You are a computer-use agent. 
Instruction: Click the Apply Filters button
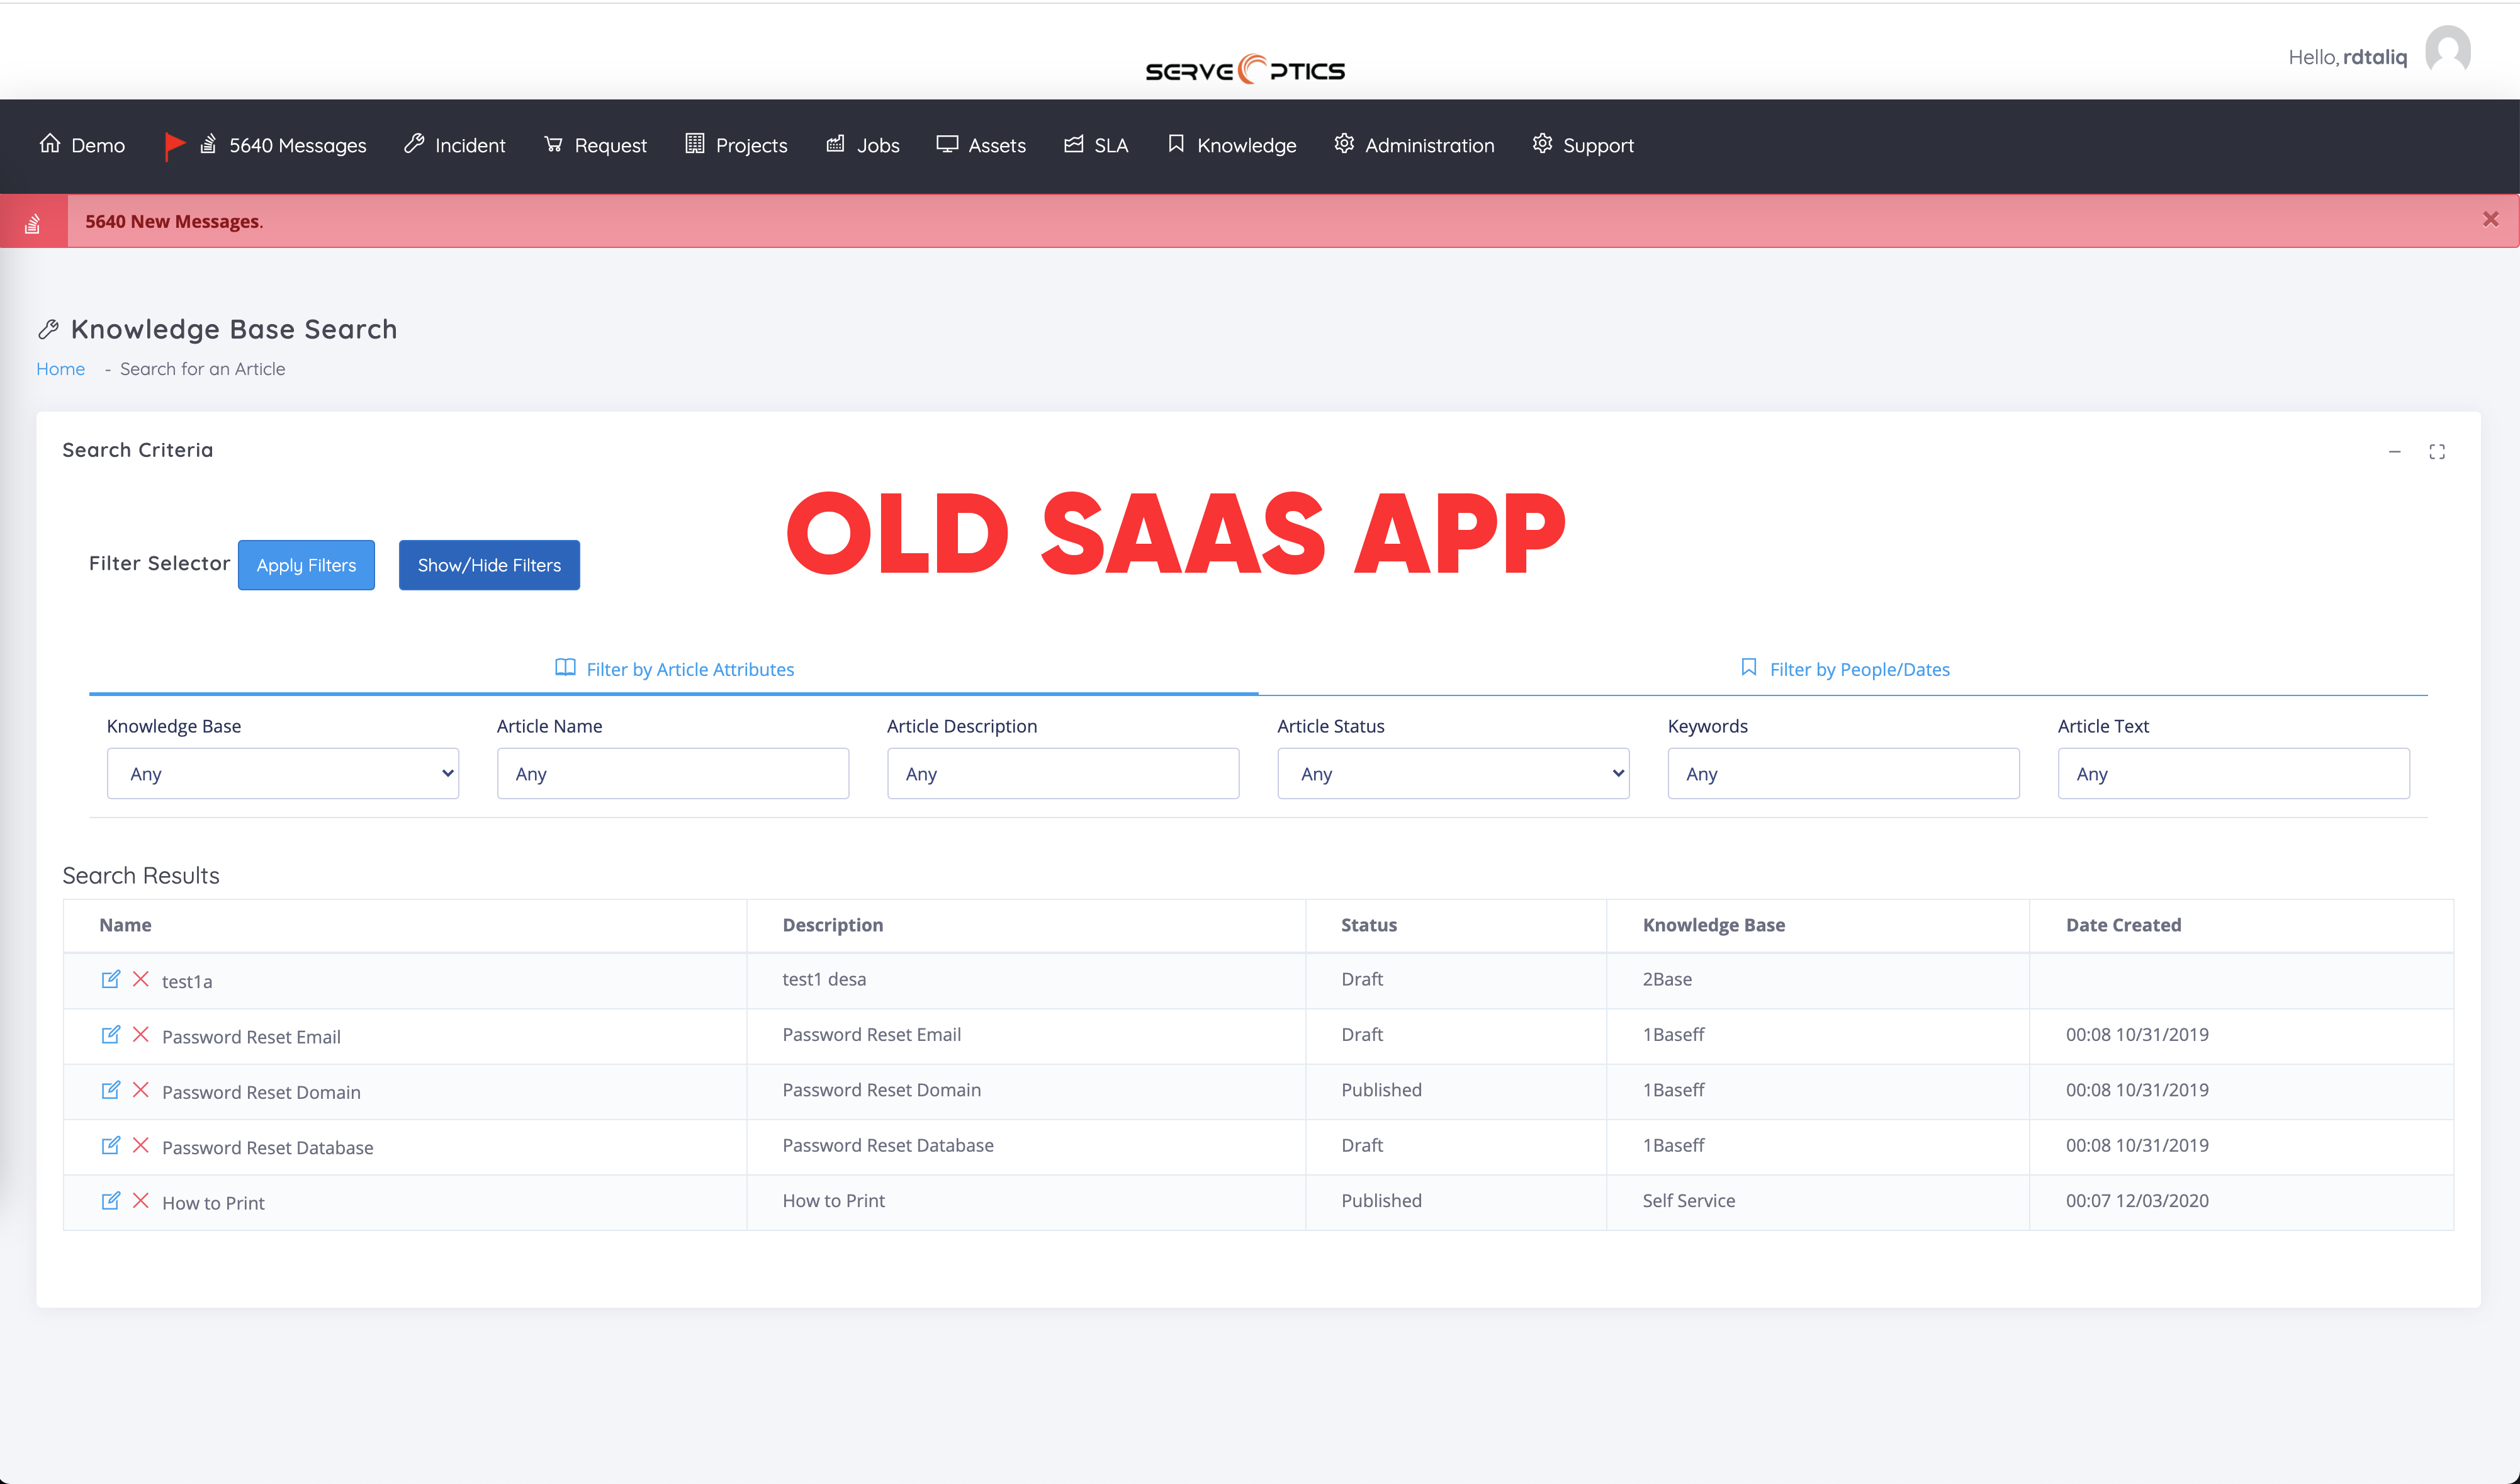306,565
